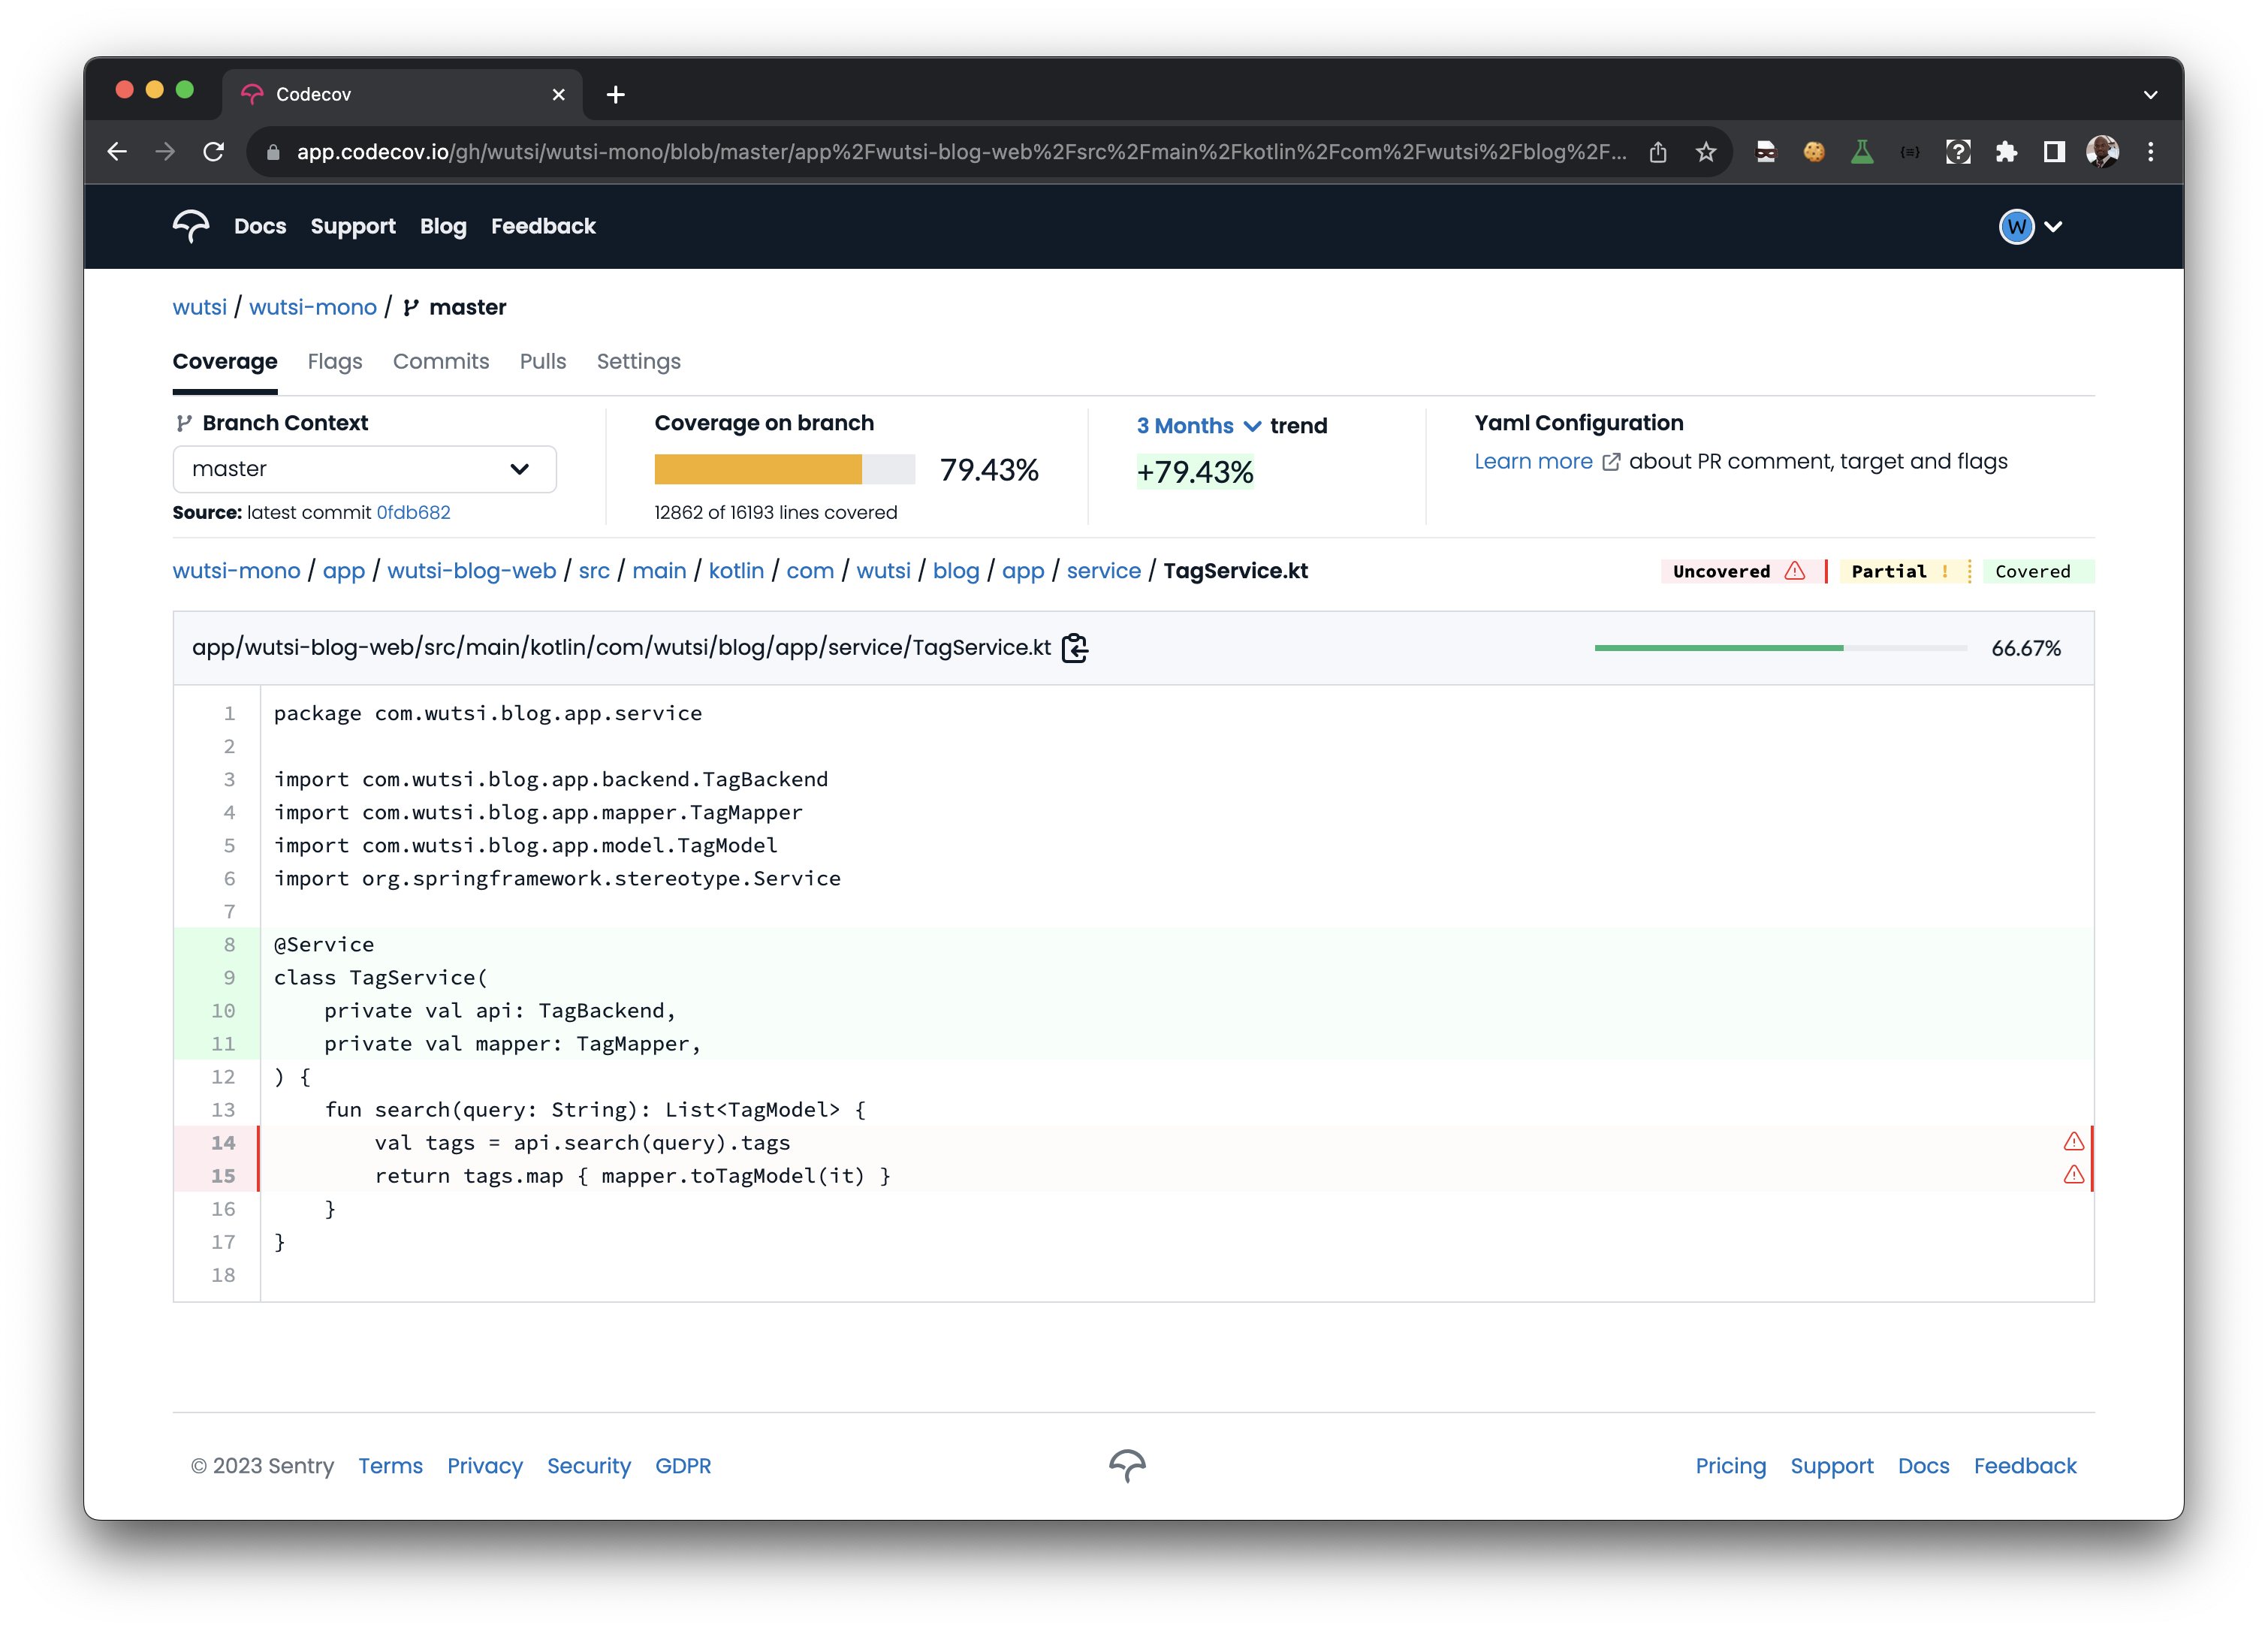This screenshot has width=2268, height=1631.
Task: Switch to the Commits tab
Action: tap(440, 362)
